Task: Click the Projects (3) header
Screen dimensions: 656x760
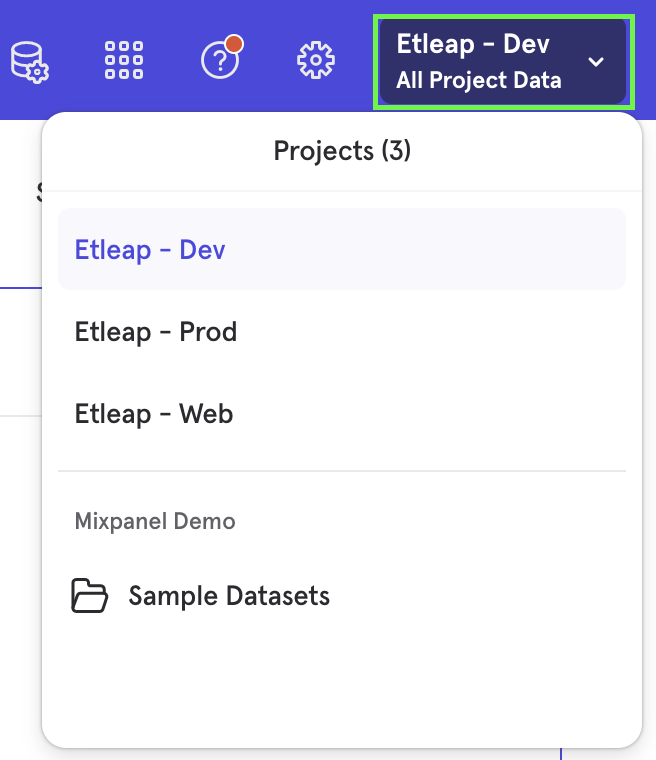Action: (x=342, y=151)
